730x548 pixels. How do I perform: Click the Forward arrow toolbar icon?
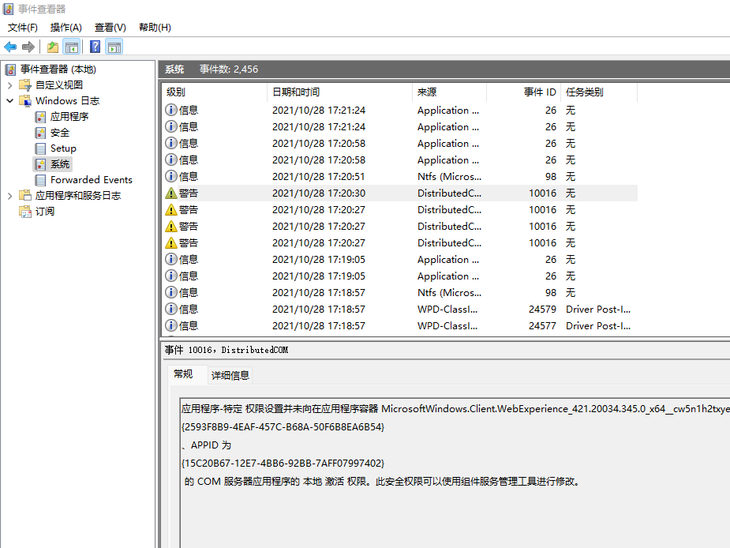point(29,47)
